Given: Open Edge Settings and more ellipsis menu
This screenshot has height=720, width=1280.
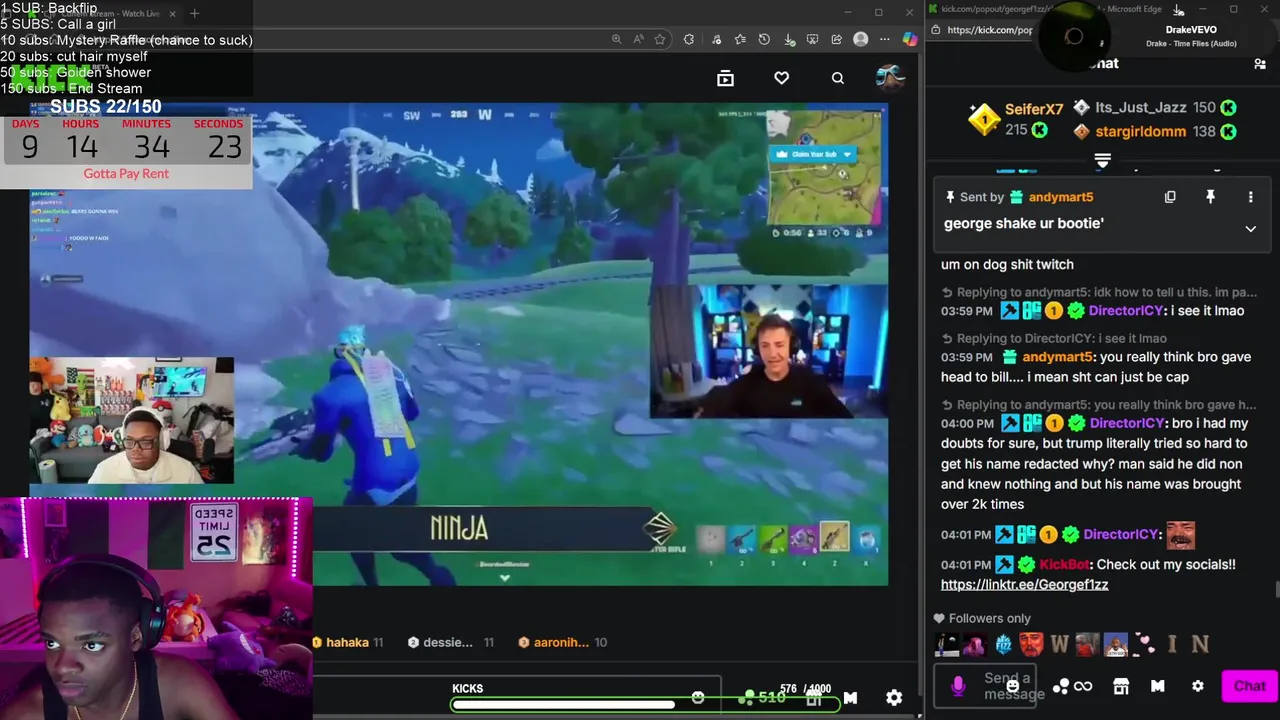Looking at the screenshot, I should coord(885,39).
